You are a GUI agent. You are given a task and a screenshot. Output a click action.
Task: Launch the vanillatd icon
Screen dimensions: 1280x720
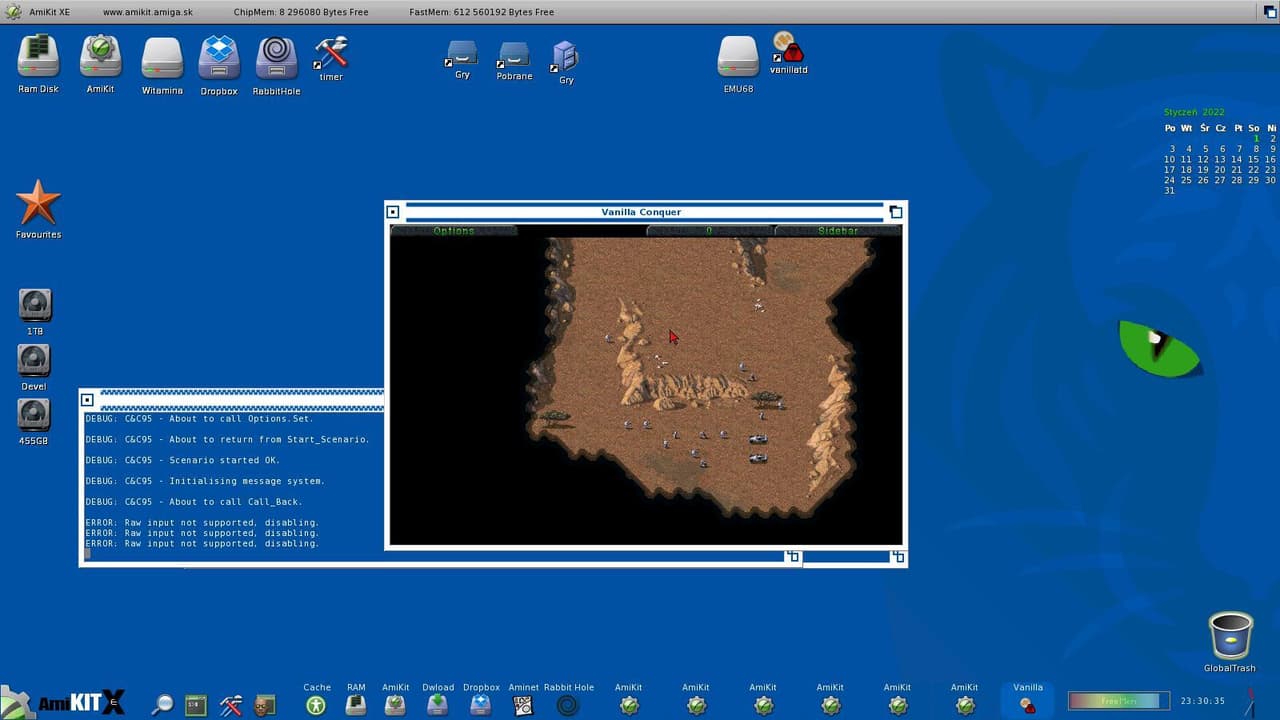(x=788, y=46)
